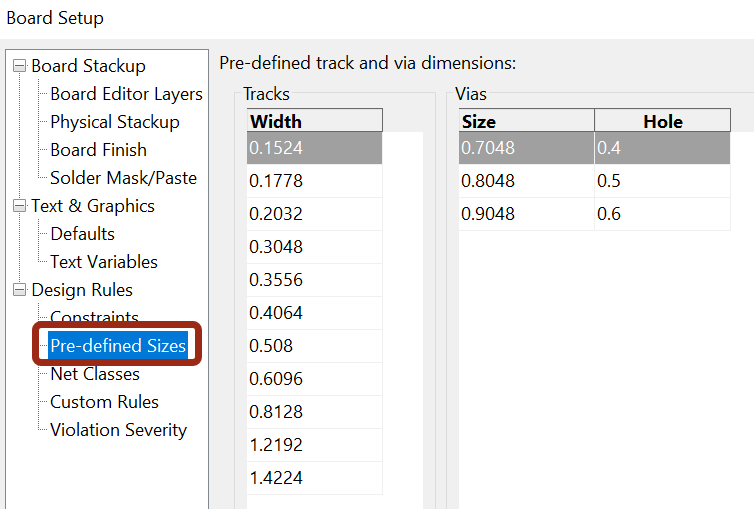Select via size cell 0.8048
The image size is (754, 509).
(527, 181)
